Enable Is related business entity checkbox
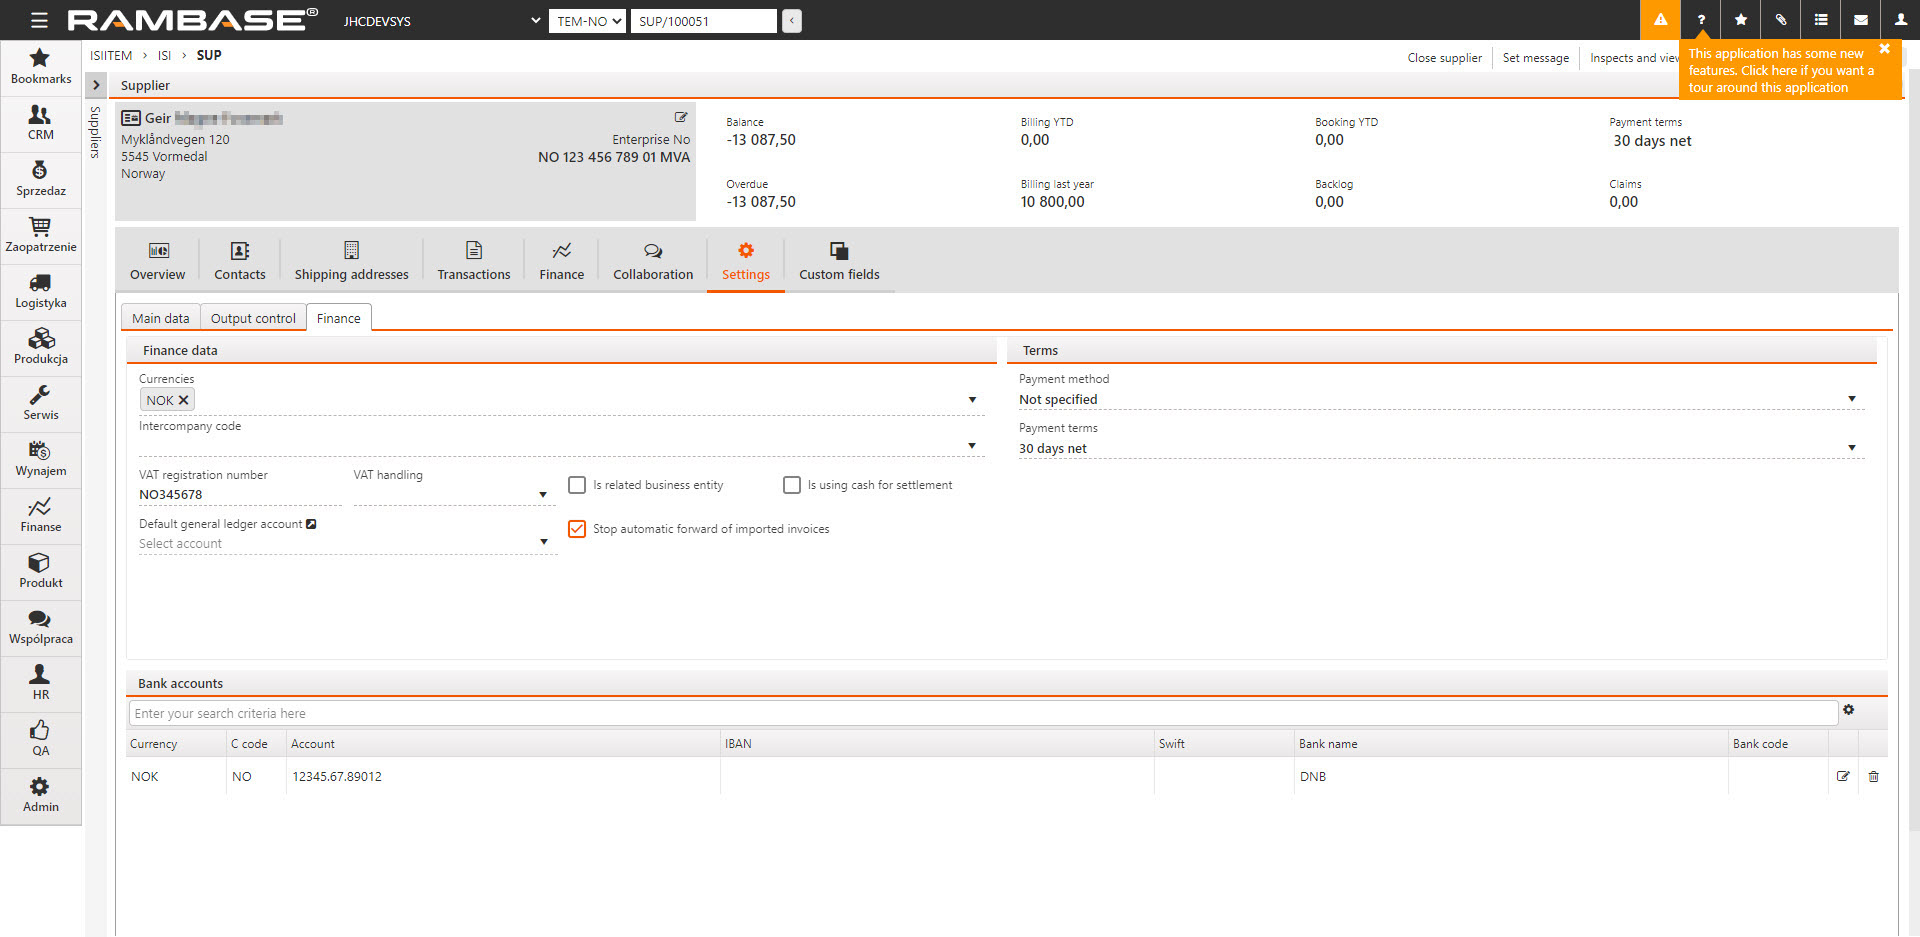The width and height of the screenshot is (1920, 937). [577, 485]
